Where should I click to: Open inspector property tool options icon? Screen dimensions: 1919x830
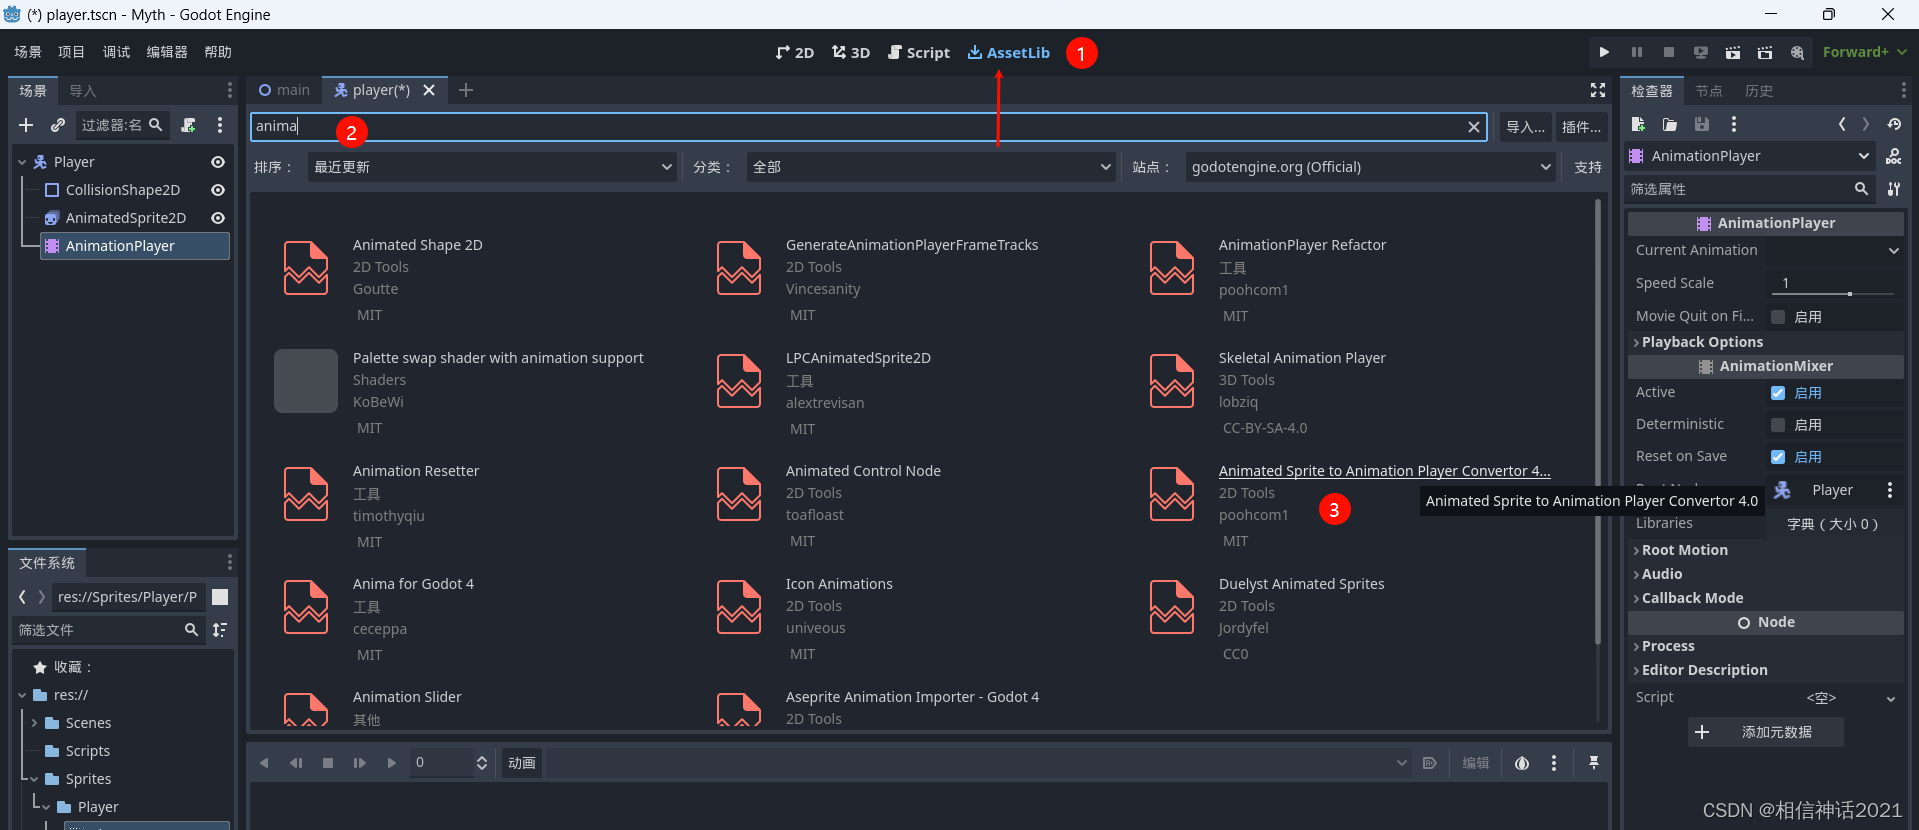tap(1894, 189)
